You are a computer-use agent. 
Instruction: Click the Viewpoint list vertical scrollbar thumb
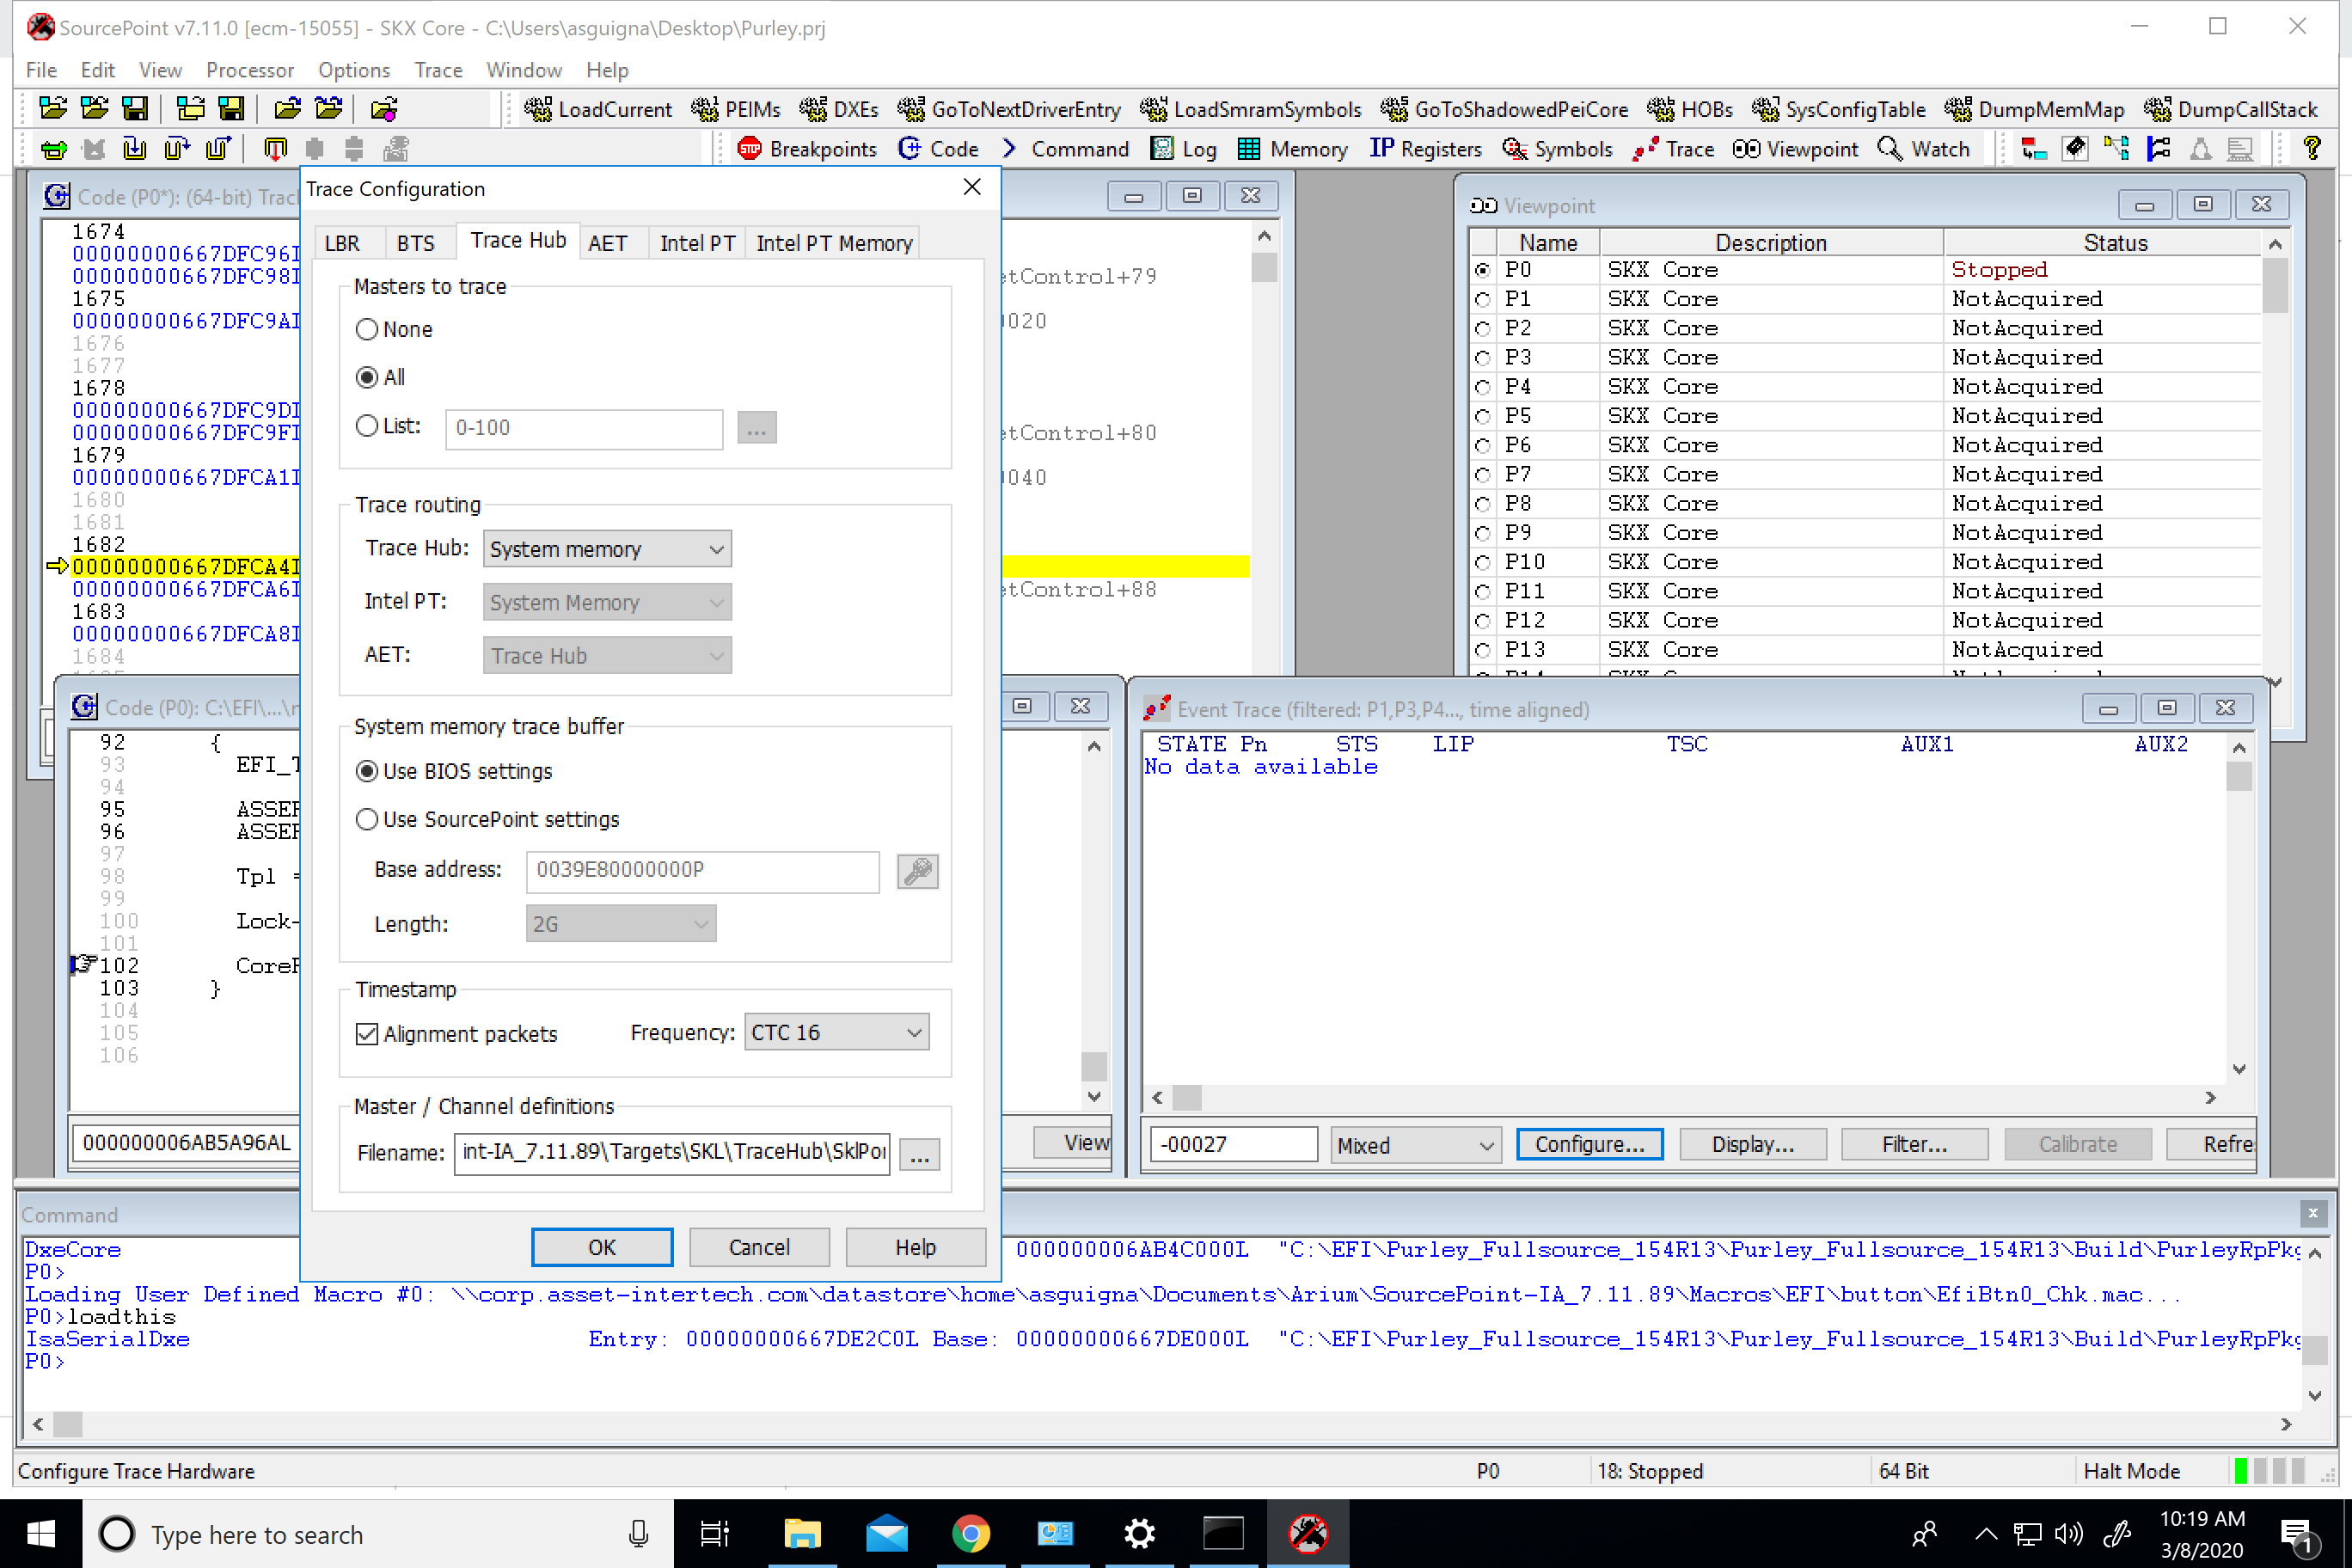2275,286
